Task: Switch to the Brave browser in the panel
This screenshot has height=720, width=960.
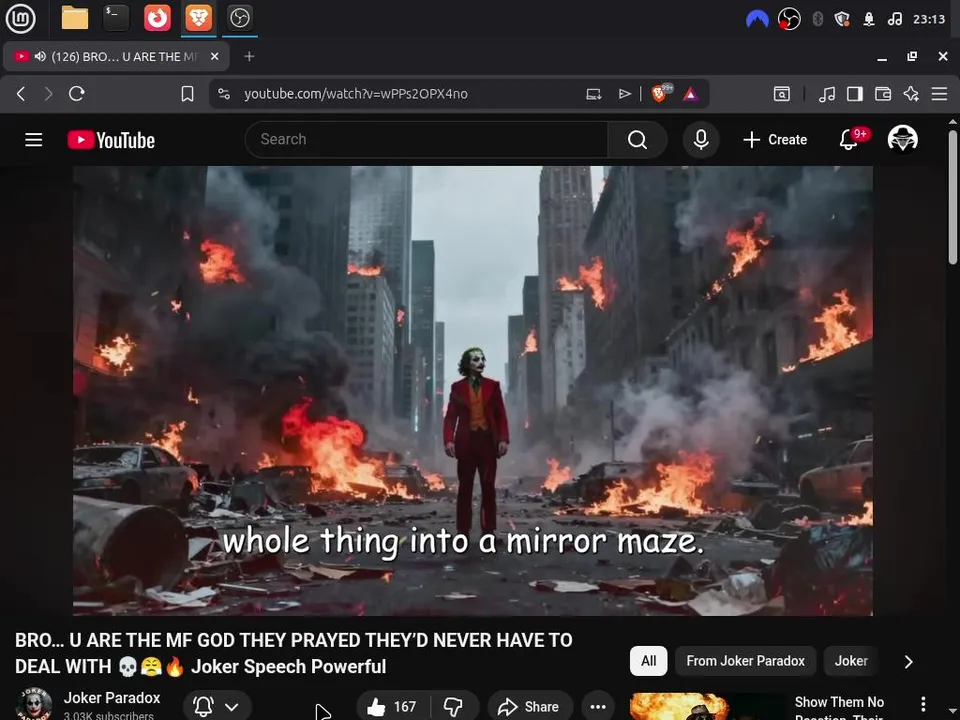Action: 198,18
